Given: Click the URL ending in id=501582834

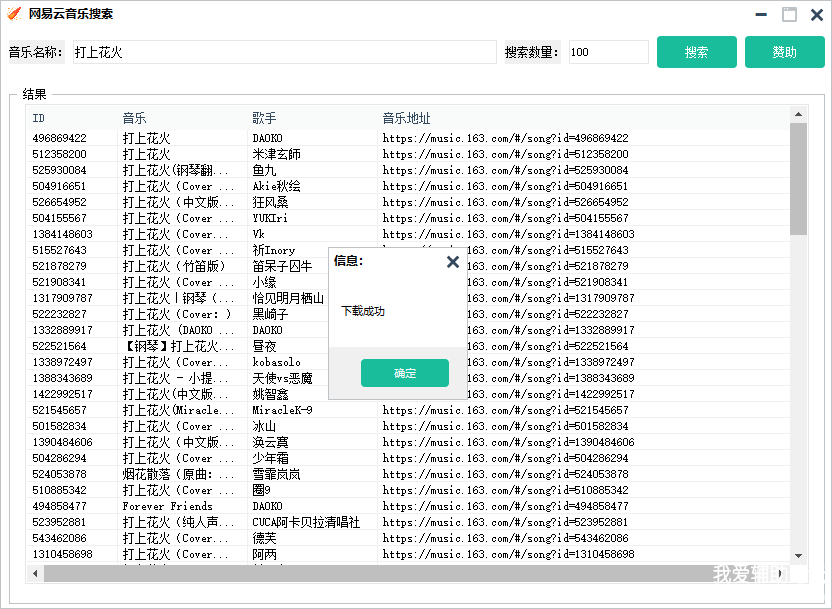Looking at the screenshot, I should [x=506, y=426].
